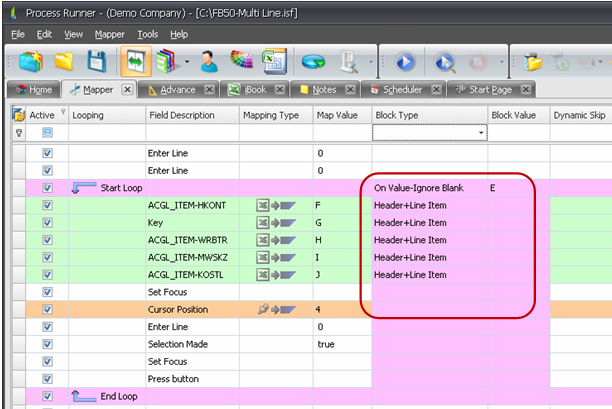Toggle Active checkbox for Cursor Position row
The height and width of the screenshot is (409, 612).
point(47,310)
